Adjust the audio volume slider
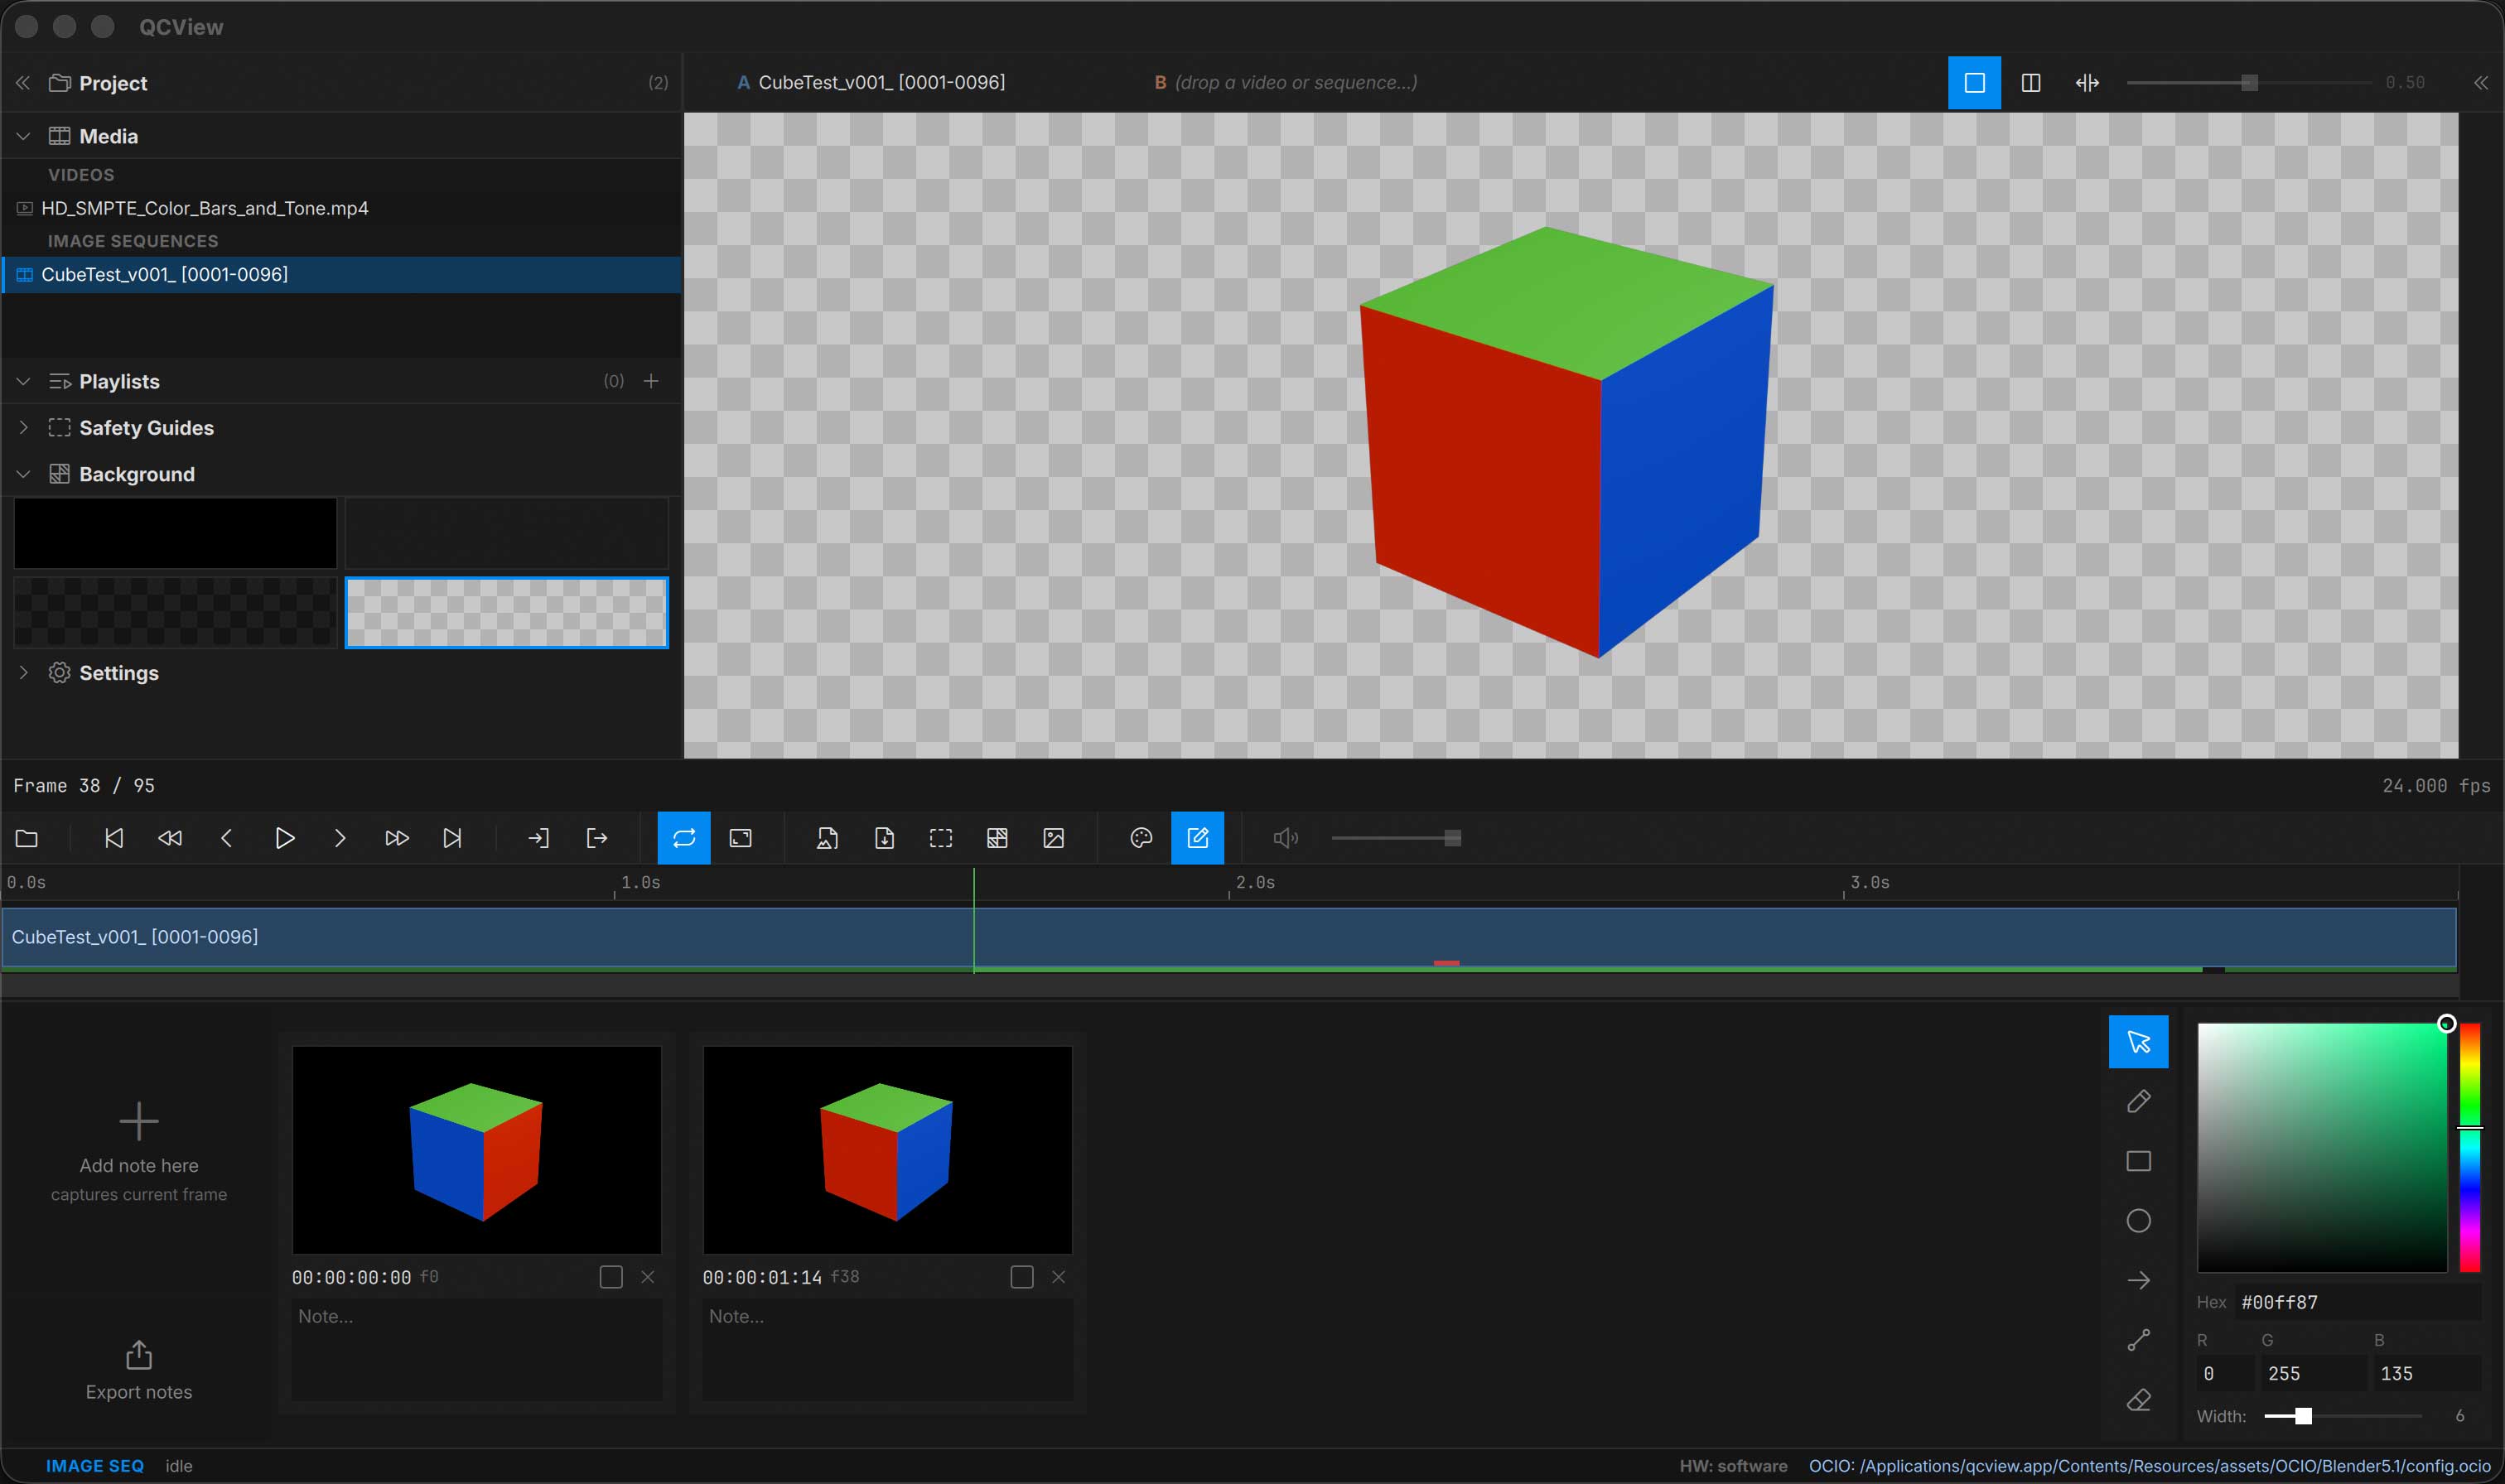The image size is (2505, 1484). click(1396, 838)
